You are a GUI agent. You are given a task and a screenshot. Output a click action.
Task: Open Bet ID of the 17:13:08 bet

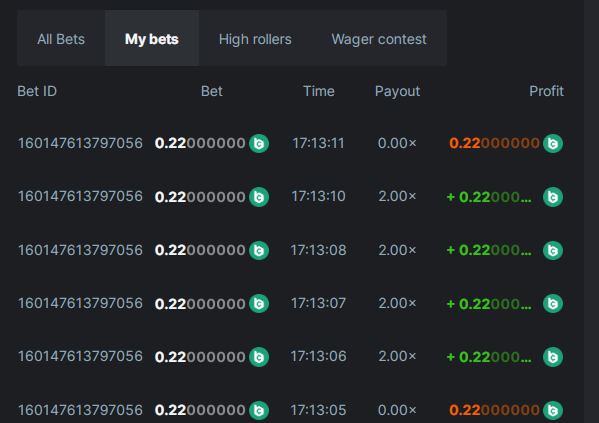pos(80,250)
